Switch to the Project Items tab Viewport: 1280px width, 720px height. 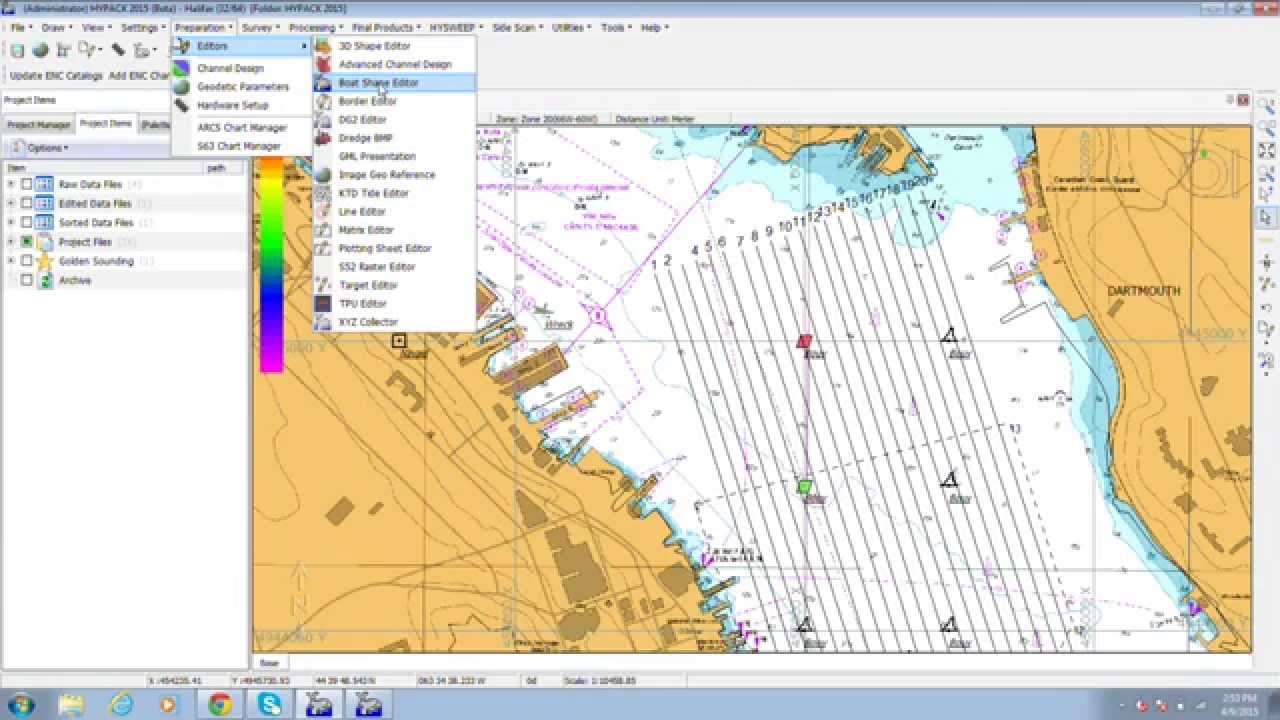tap(105, 124)
